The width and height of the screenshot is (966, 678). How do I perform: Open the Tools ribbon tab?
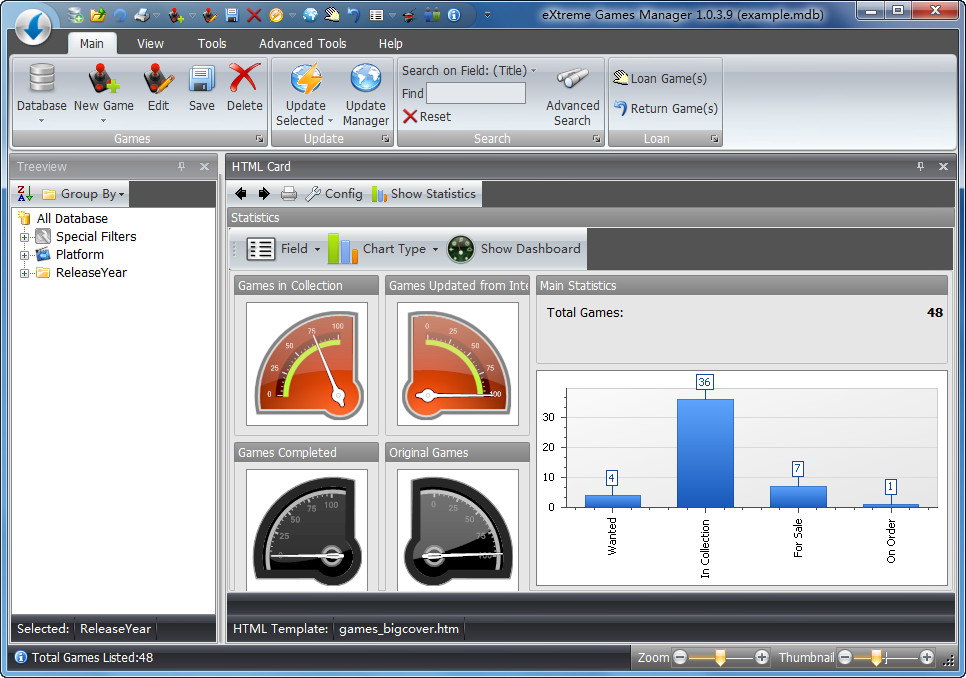[x=212, y=44]
